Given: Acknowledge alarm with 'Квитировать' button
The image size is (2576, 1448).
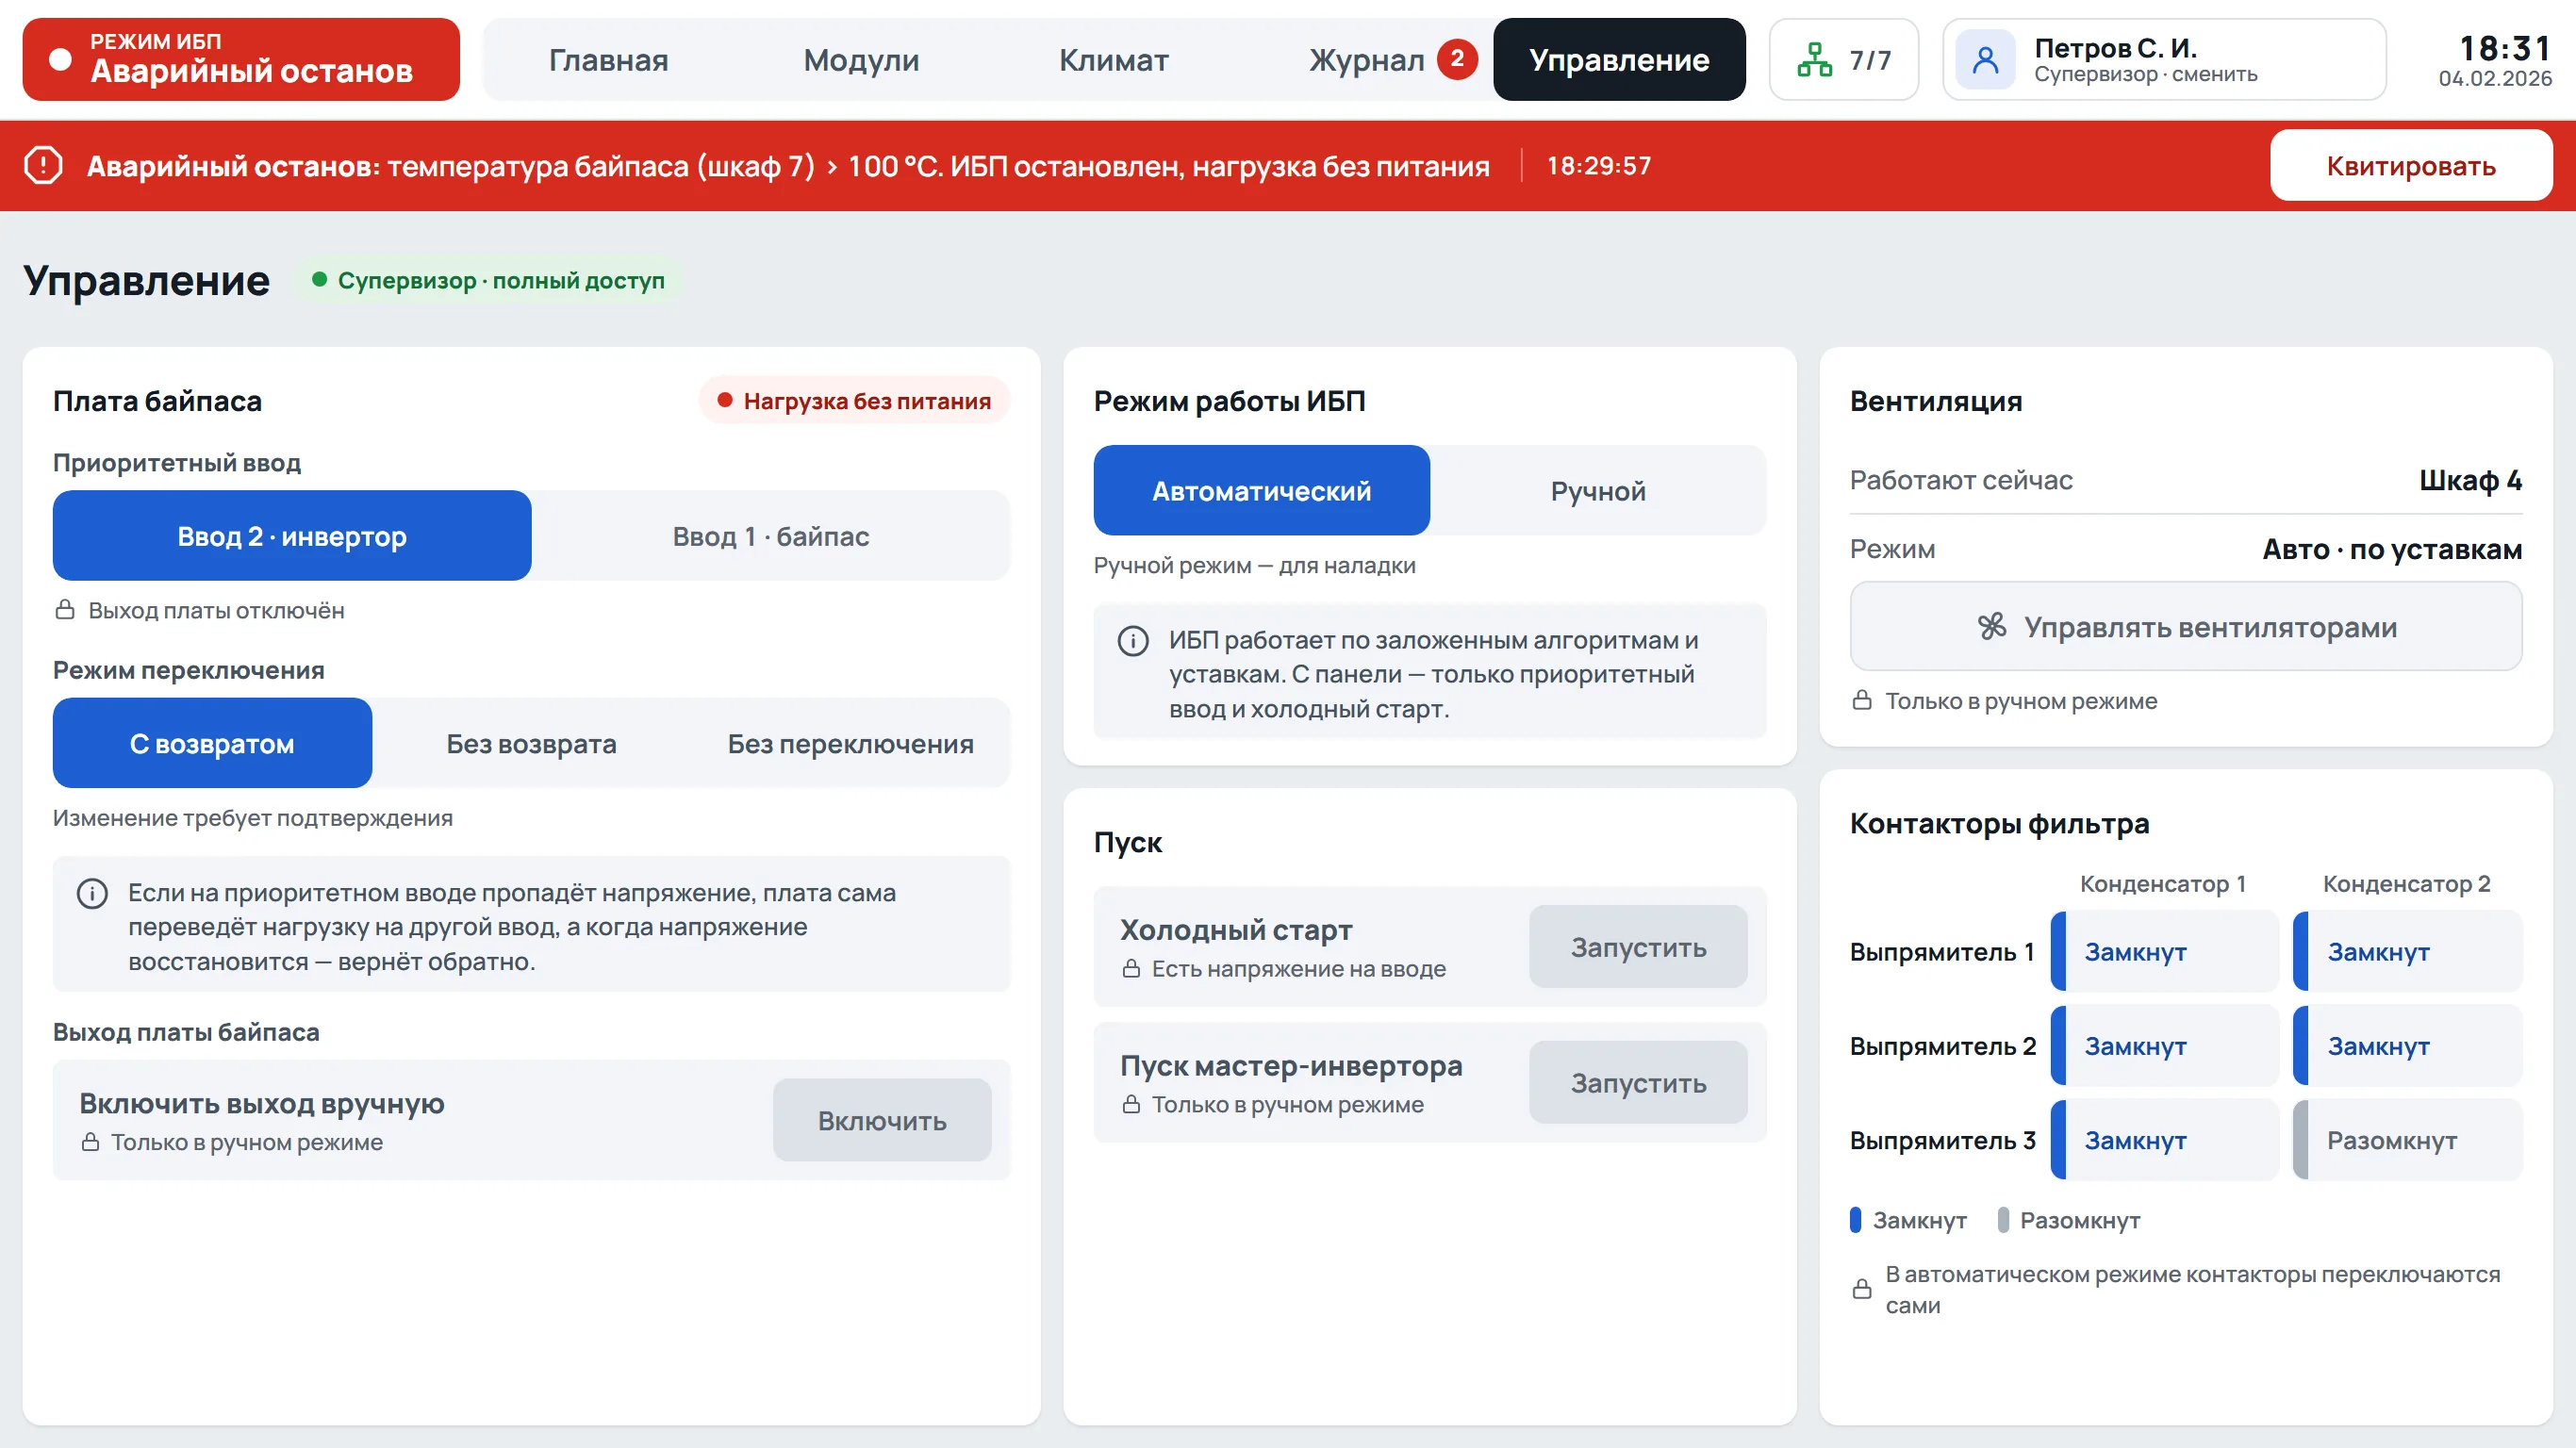Looking at the screenshot, I should 2410,165.
